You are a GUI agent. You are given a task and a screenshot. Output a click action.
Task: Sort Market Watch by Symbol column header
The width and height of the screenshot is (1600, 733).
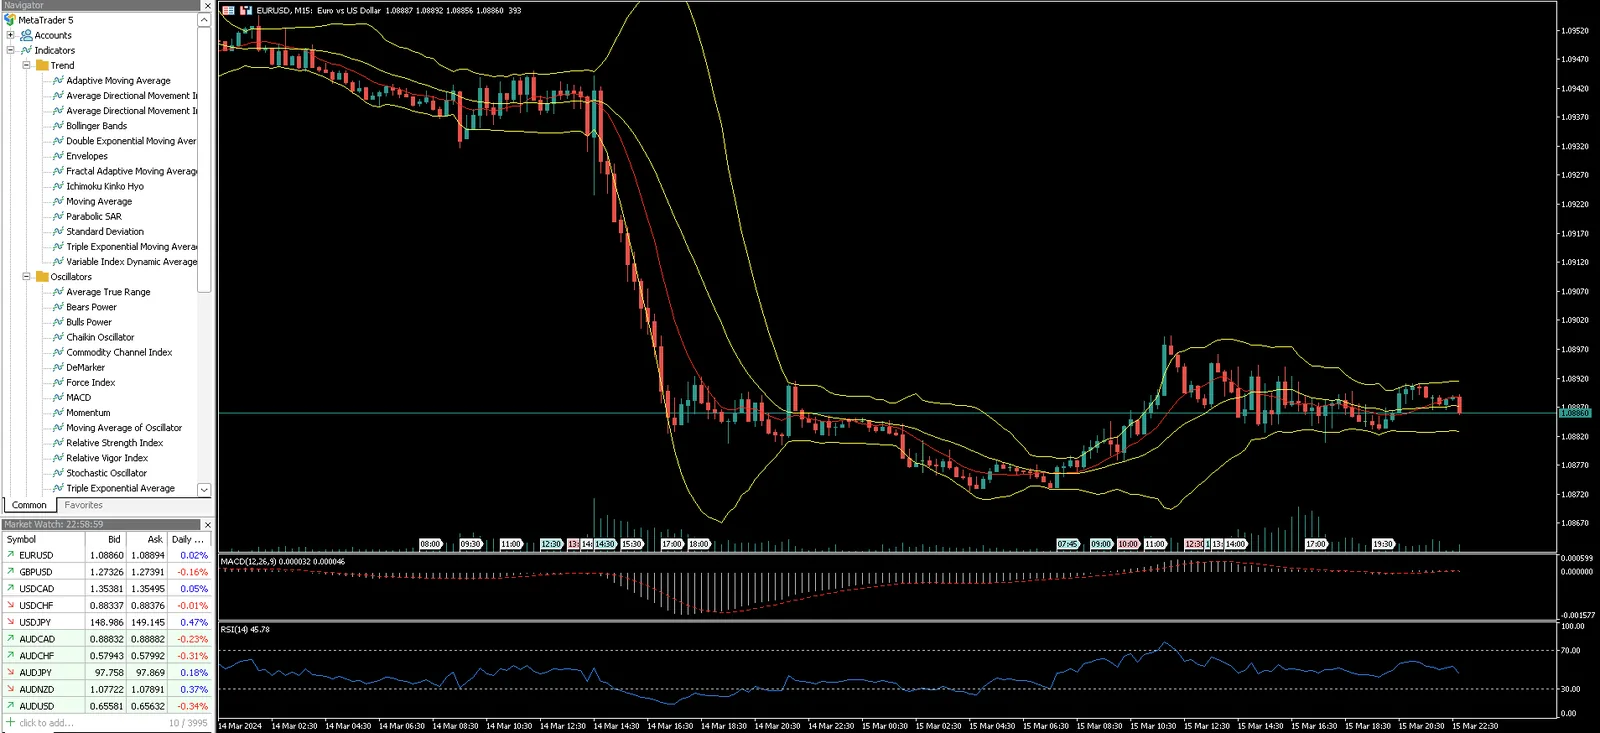point(43,539)
